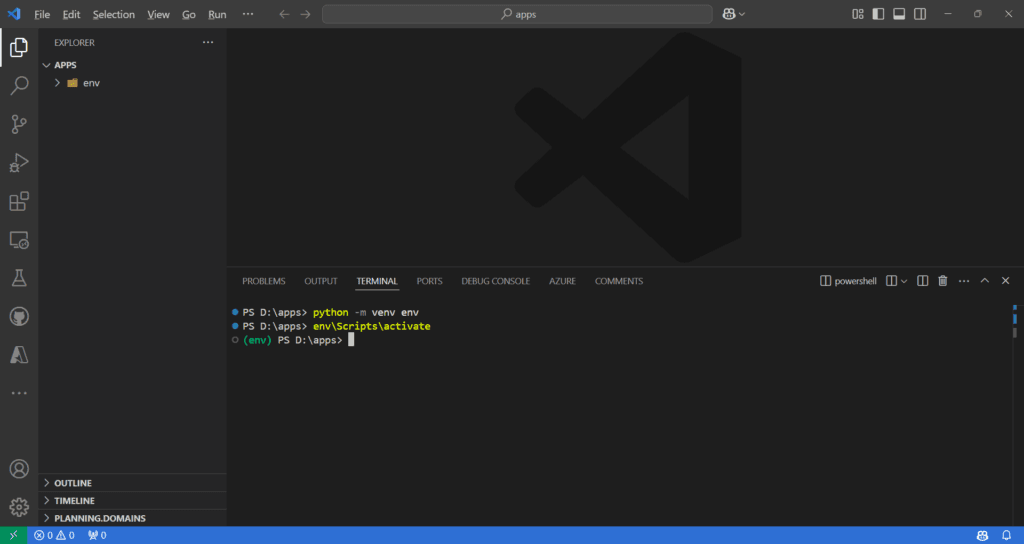
Task: Open the Extensions view
Action: pos(19,201)
